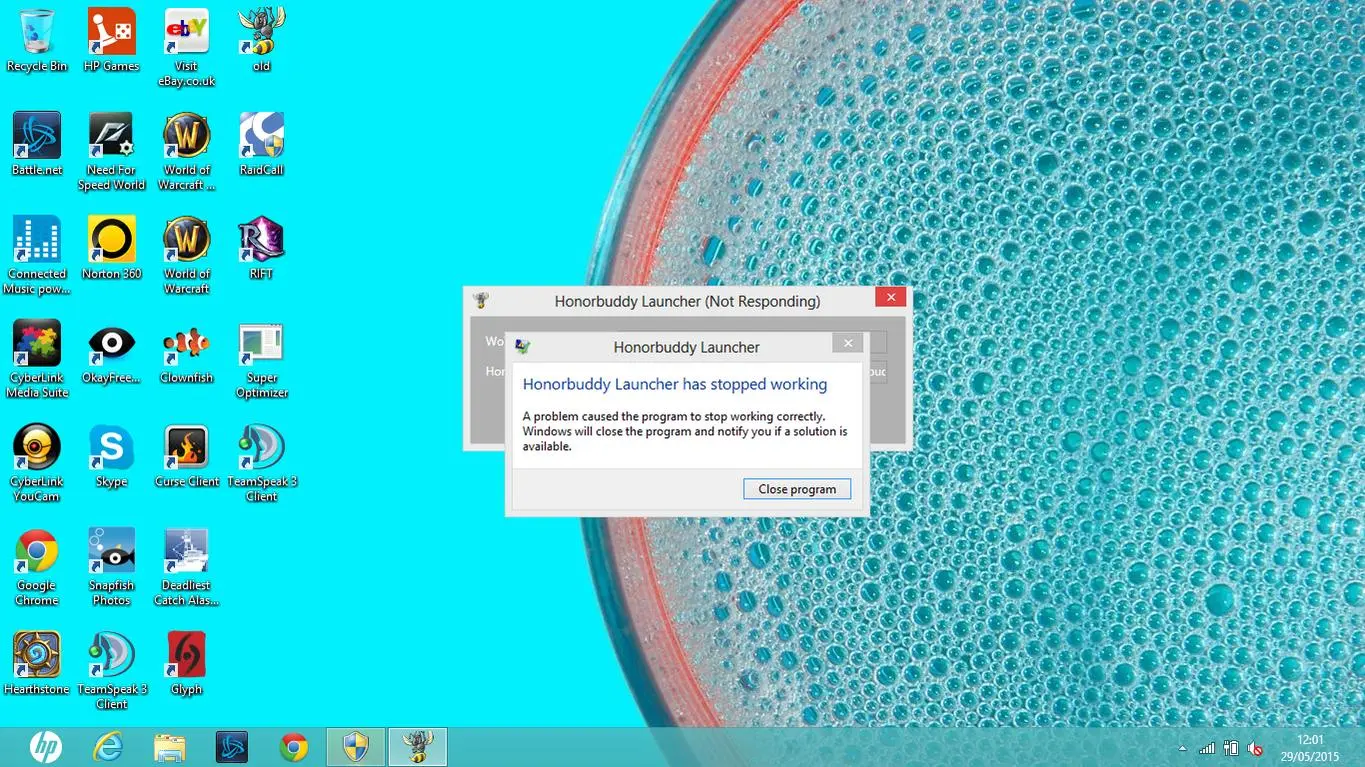Screen dimensions: 1365x767
Task: Select Snapfish Photos shortcut
Action: 111,567
